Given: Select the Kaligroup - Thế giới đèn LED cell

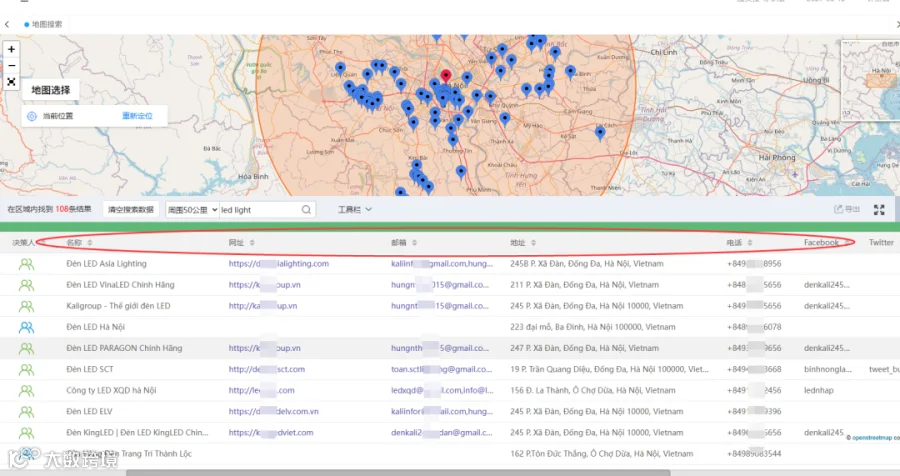Looking at the screenshot, I should [x=118, y=305].
